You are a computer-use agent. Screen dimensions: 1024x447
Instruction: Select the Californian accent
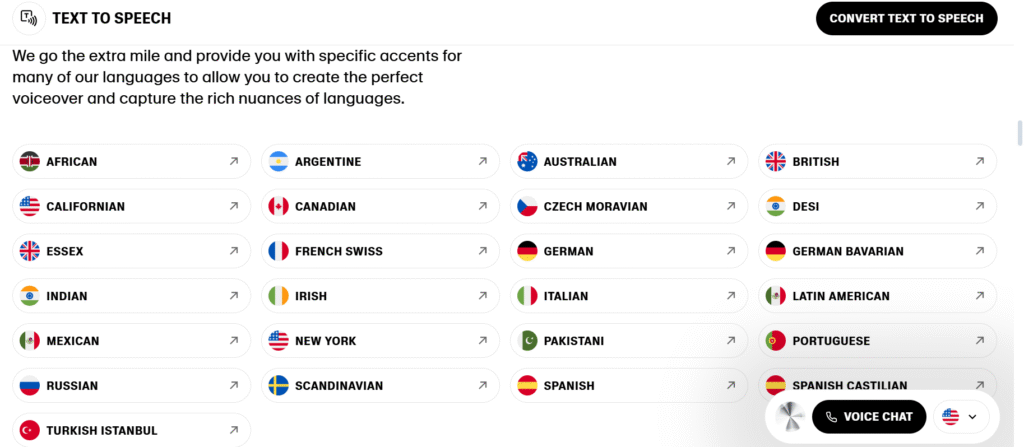pos(131,207)
